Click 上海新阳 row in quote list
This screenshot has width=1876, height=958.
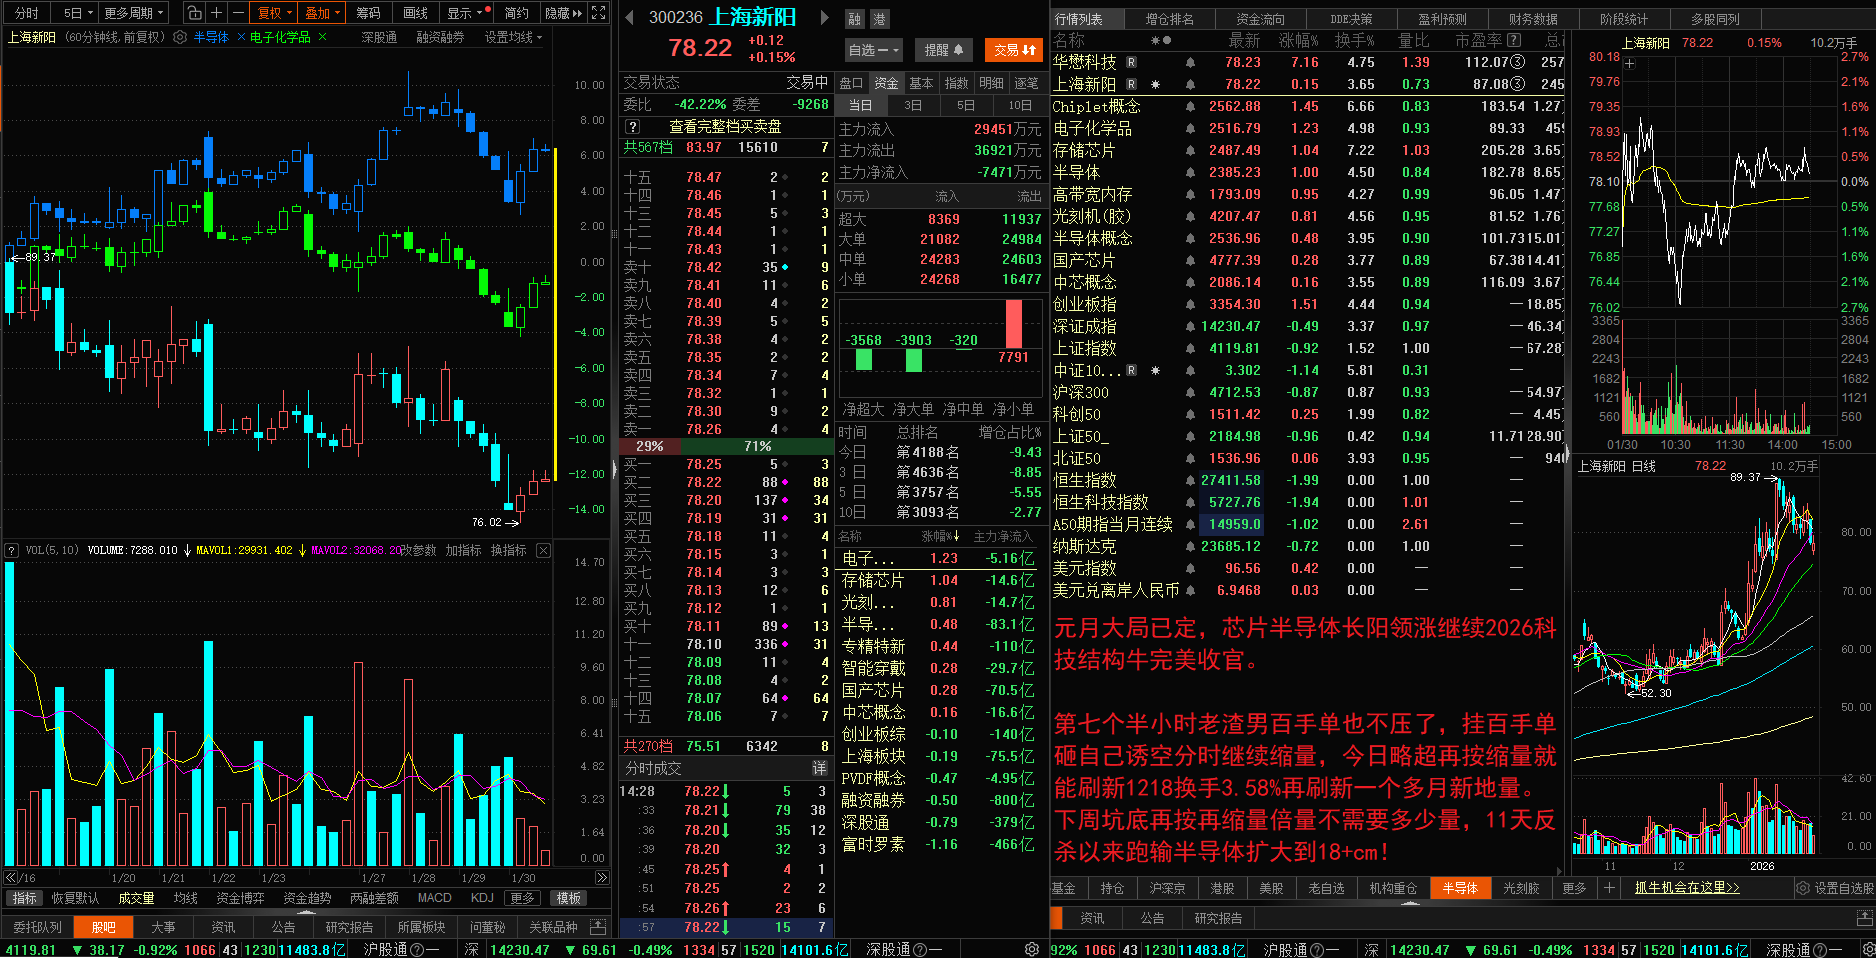point(1308,84)
